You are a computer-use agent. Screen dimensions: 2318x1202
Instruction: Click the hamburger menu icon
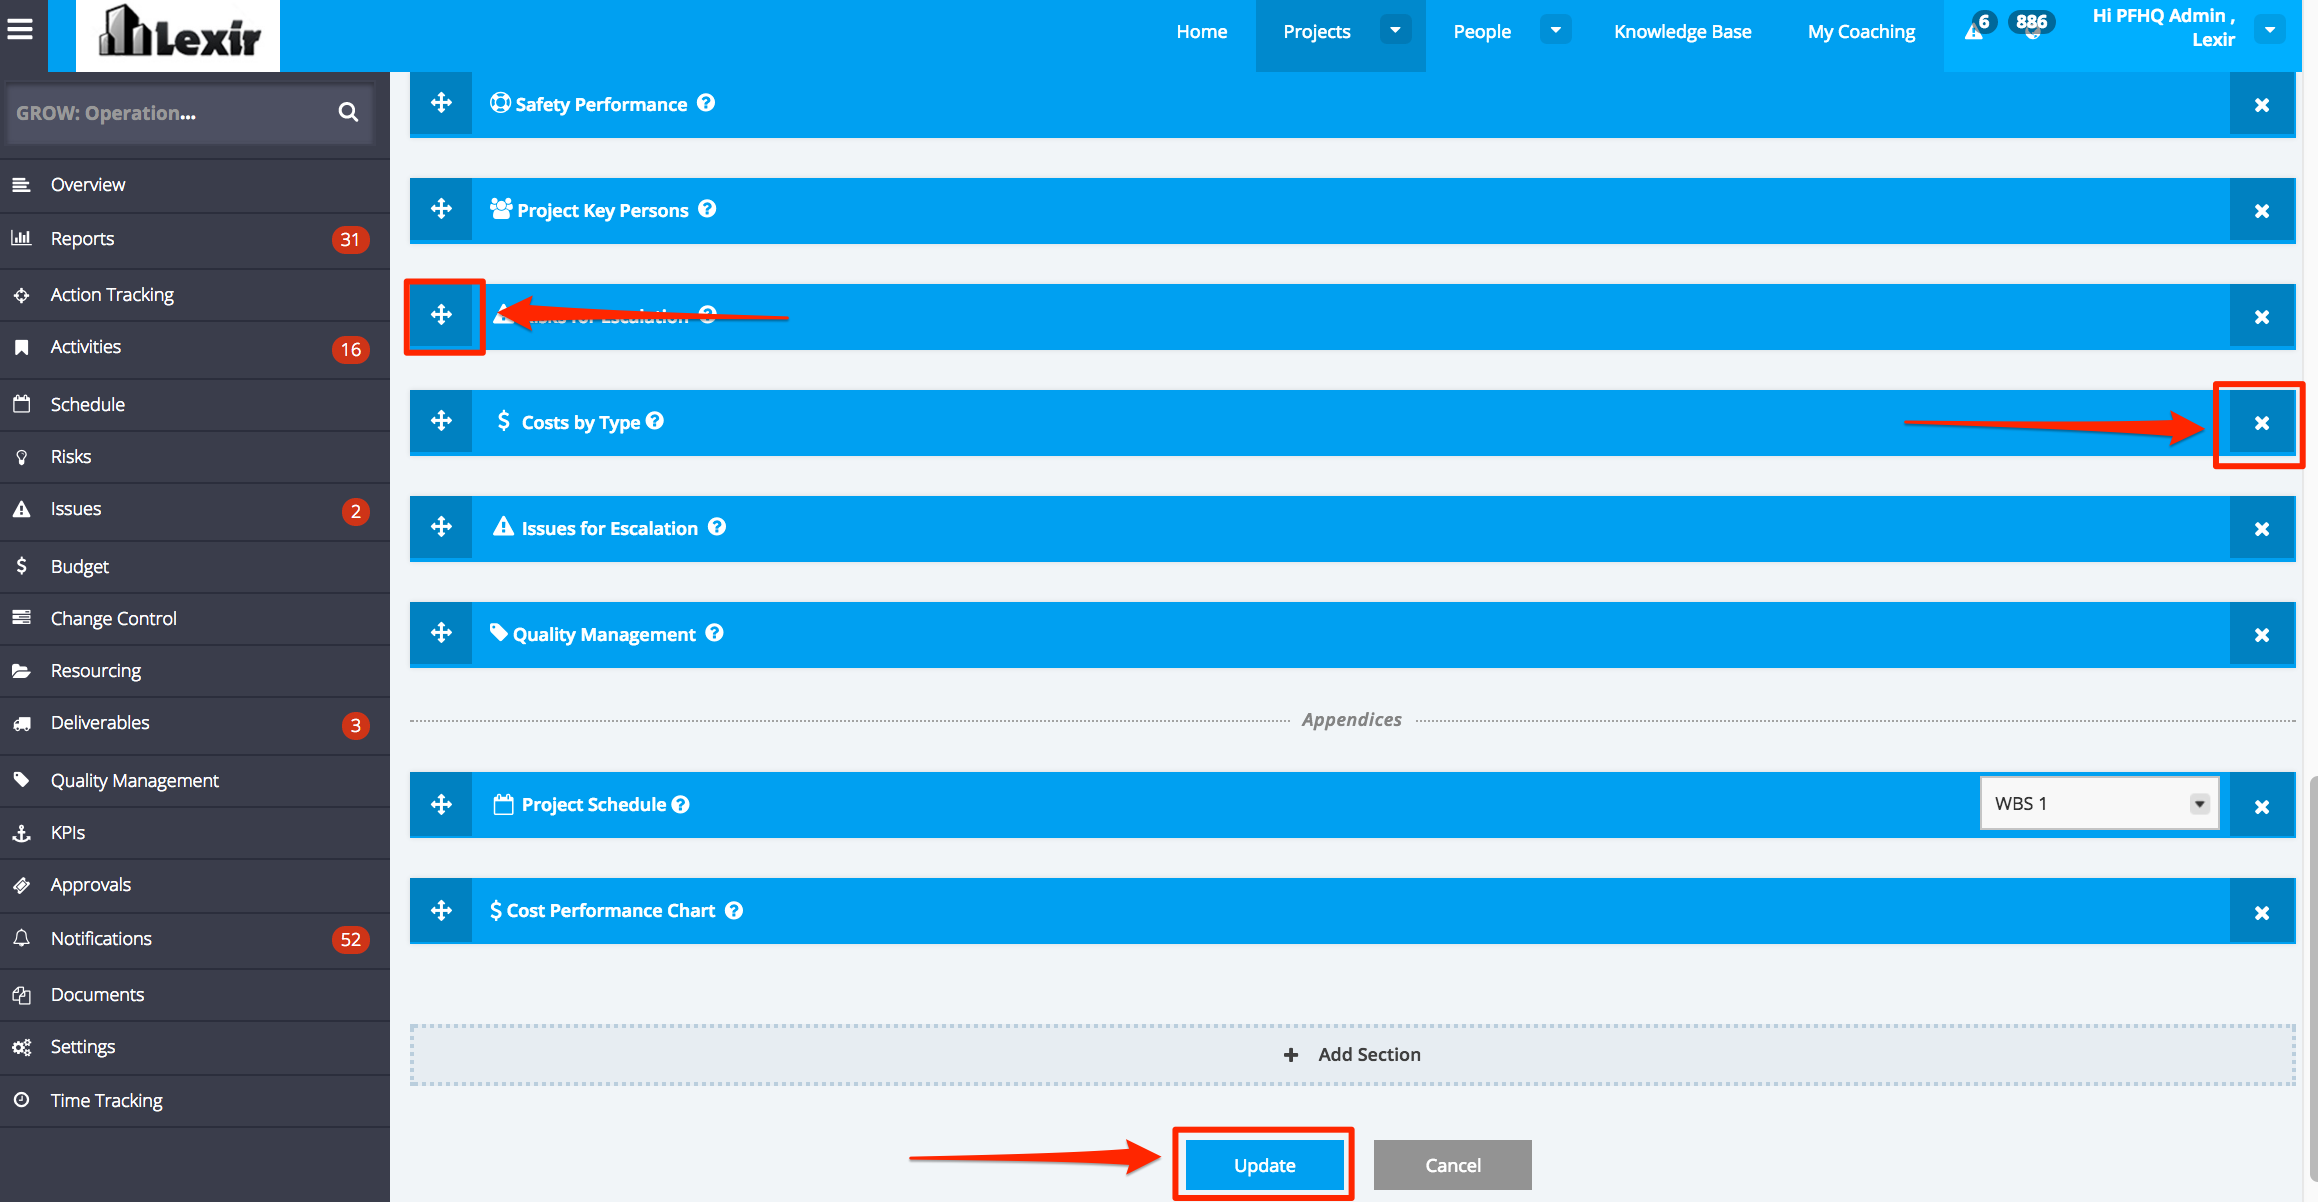(x=21, y=29)
